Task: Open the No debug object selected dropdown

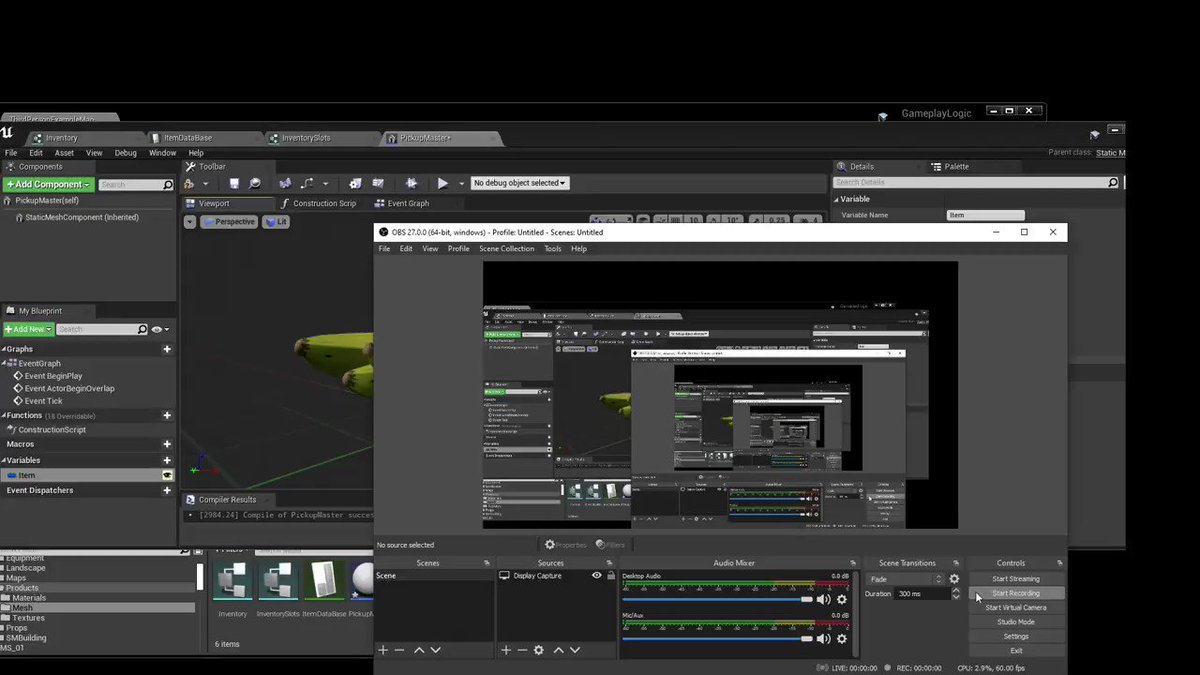Action: click(520, 183)
